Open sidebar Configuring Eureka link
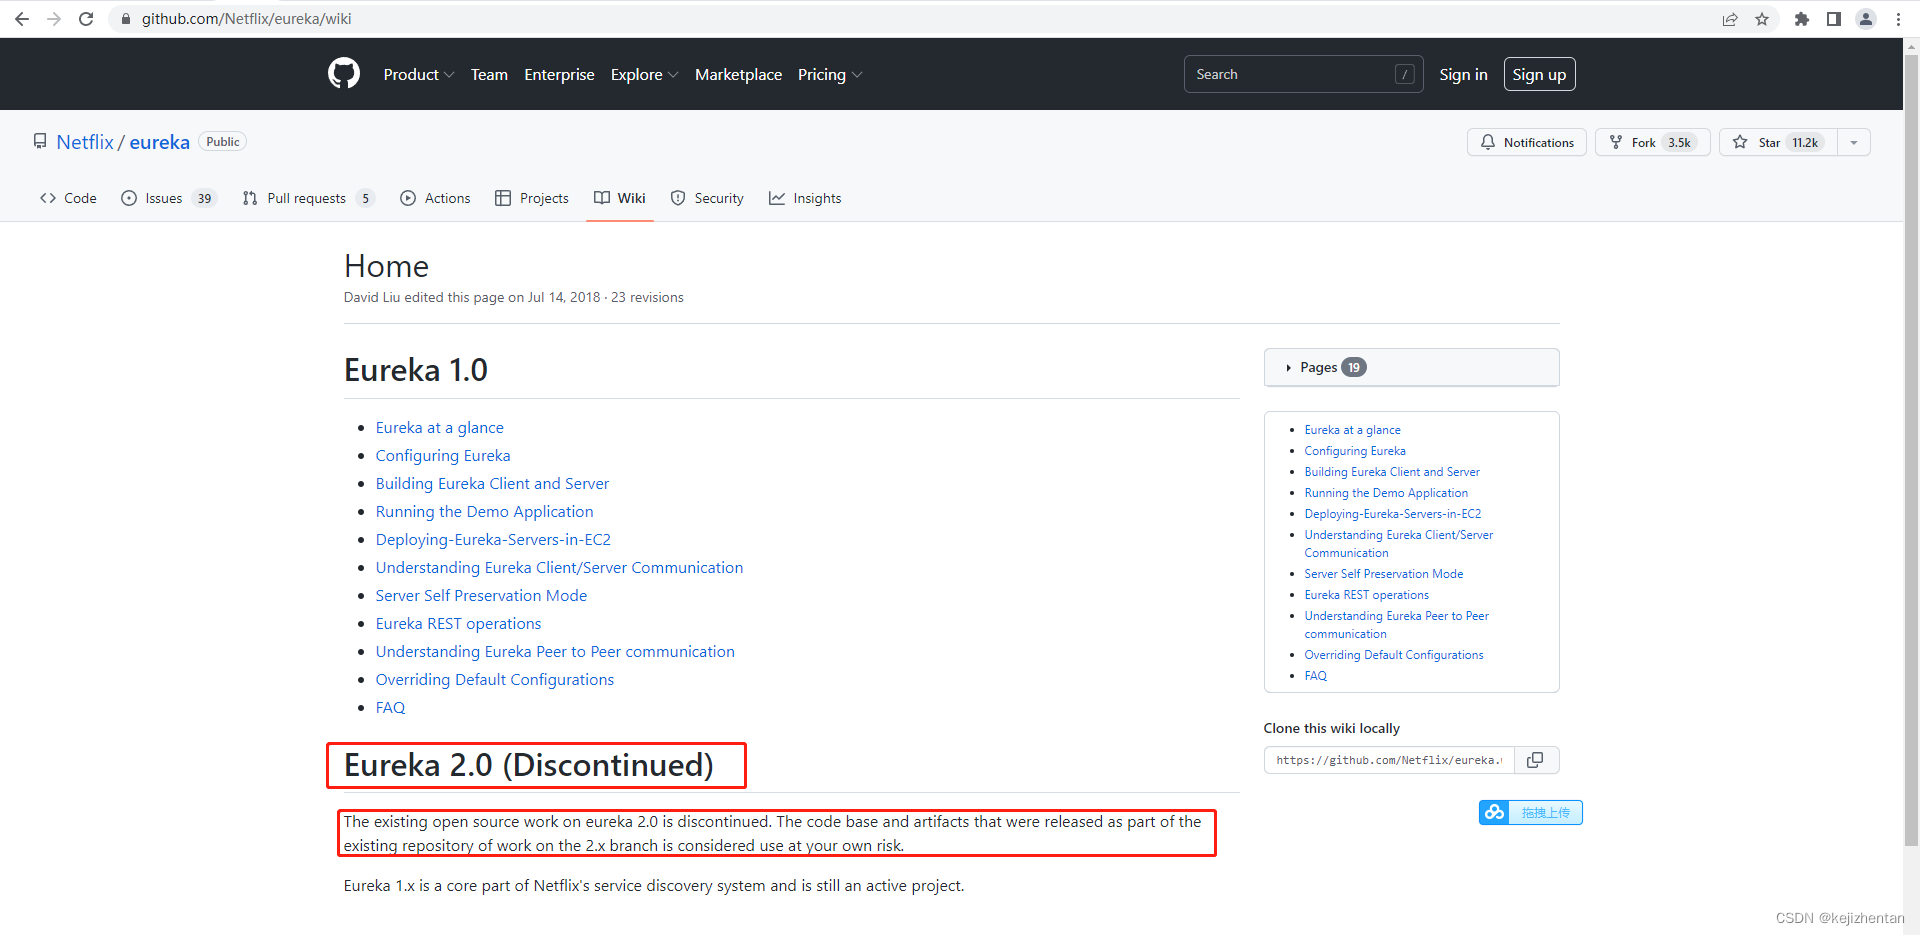Screen dimensions: 1920x935 pos(1355,451)
